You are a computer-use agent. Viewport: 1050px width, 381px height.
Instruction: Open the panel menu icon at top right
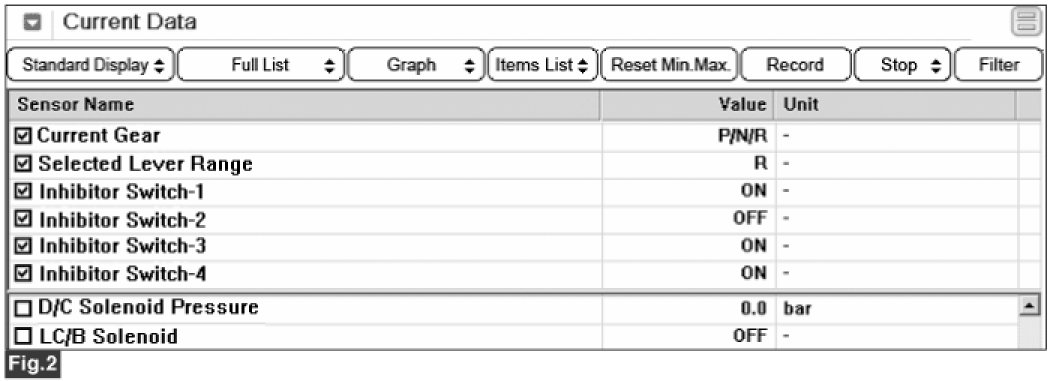click(1025, 23)
